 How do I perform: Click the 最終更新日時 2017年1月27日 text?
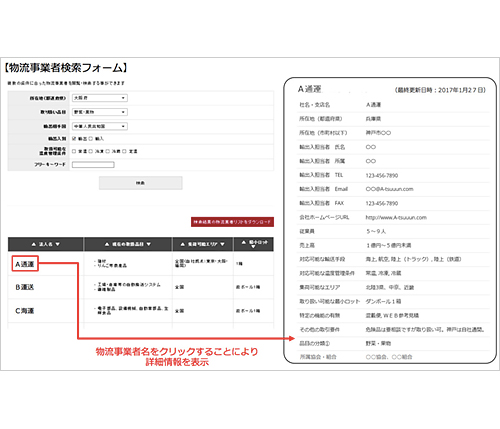(x=440, y=90)
